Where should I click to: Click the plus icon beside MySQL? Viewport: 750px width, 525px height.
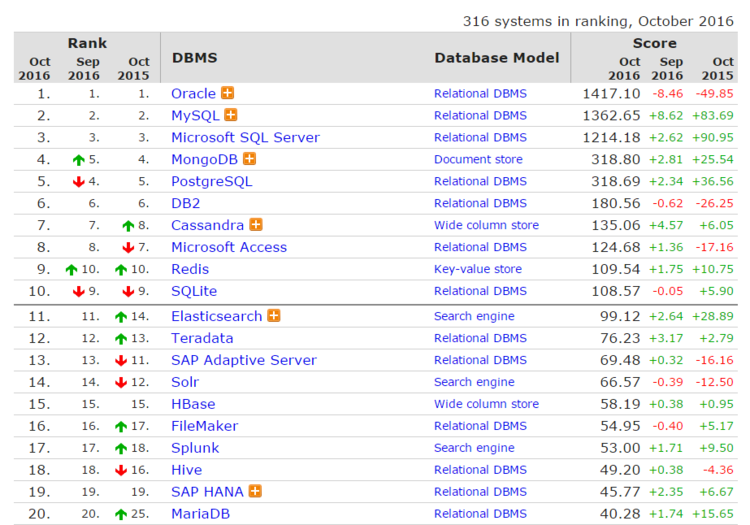231,115
